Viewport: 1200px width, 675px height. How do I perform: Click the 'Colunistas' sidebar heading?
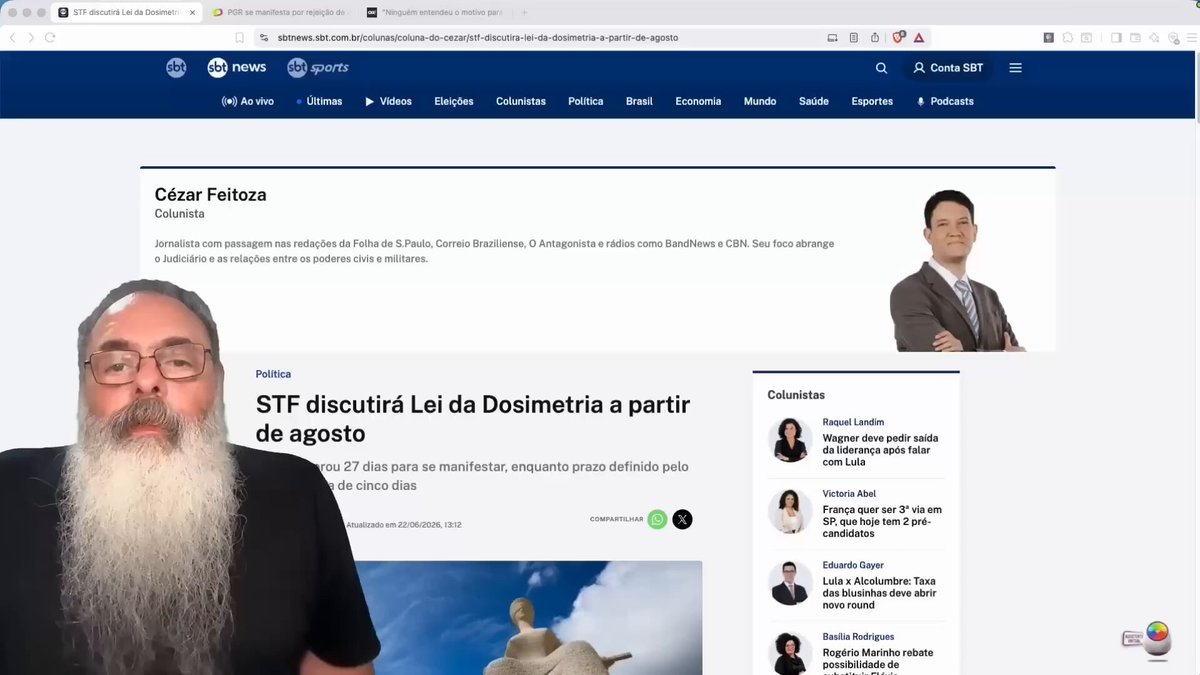[796, 395]
